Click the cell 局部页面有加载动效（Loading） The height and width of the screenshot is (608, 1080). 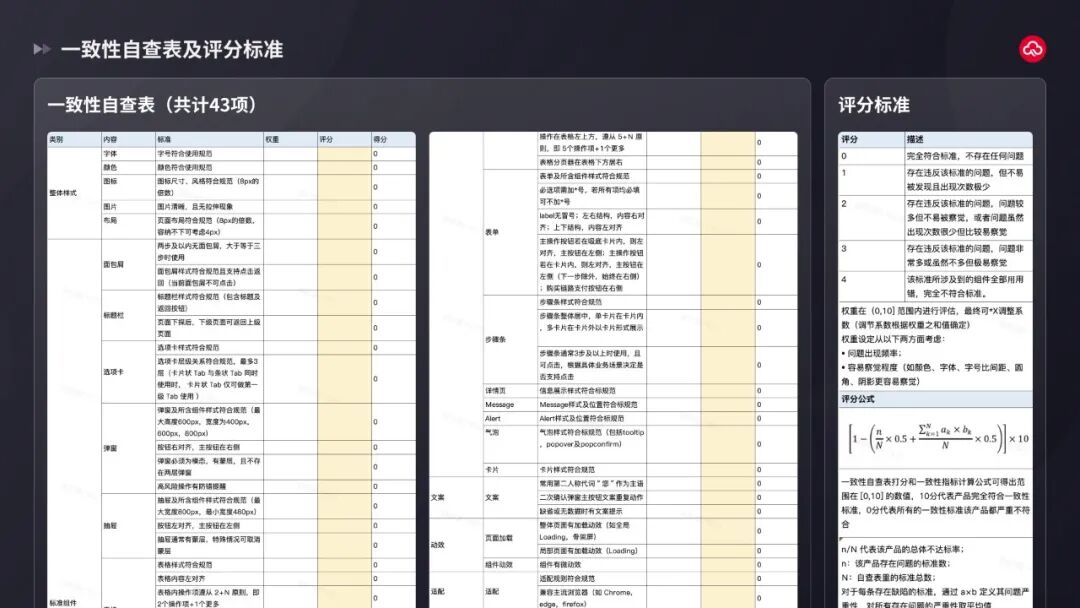coord(592,551)
